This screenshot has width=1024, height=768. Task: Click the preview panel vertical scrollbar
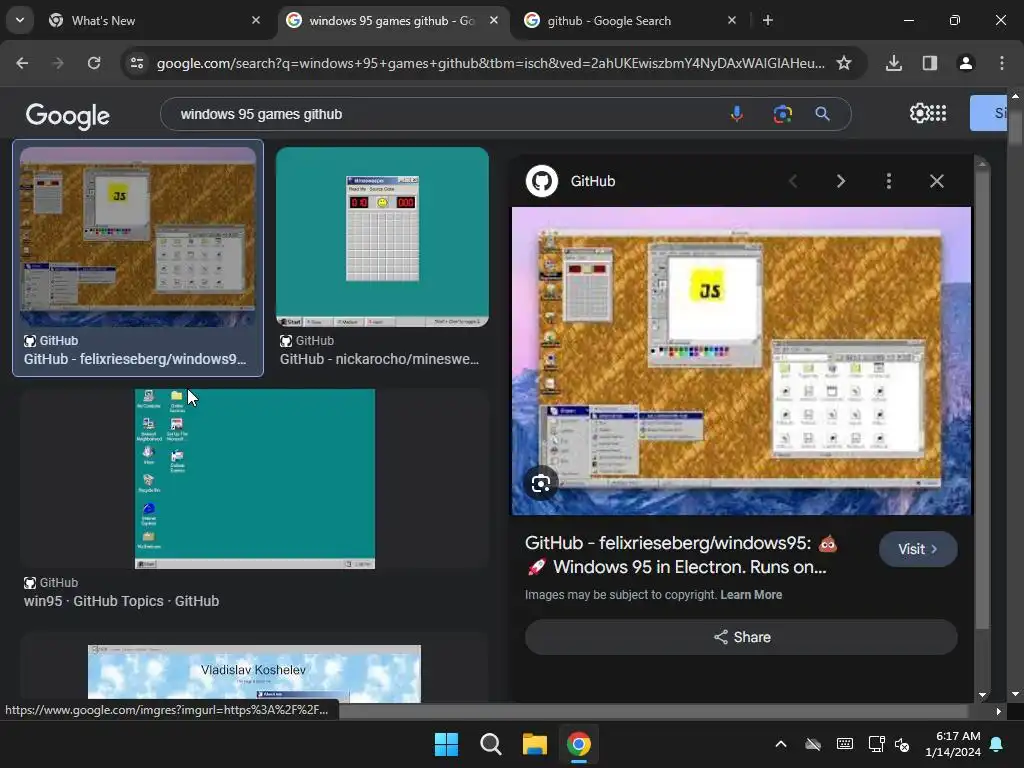[982, 398]
